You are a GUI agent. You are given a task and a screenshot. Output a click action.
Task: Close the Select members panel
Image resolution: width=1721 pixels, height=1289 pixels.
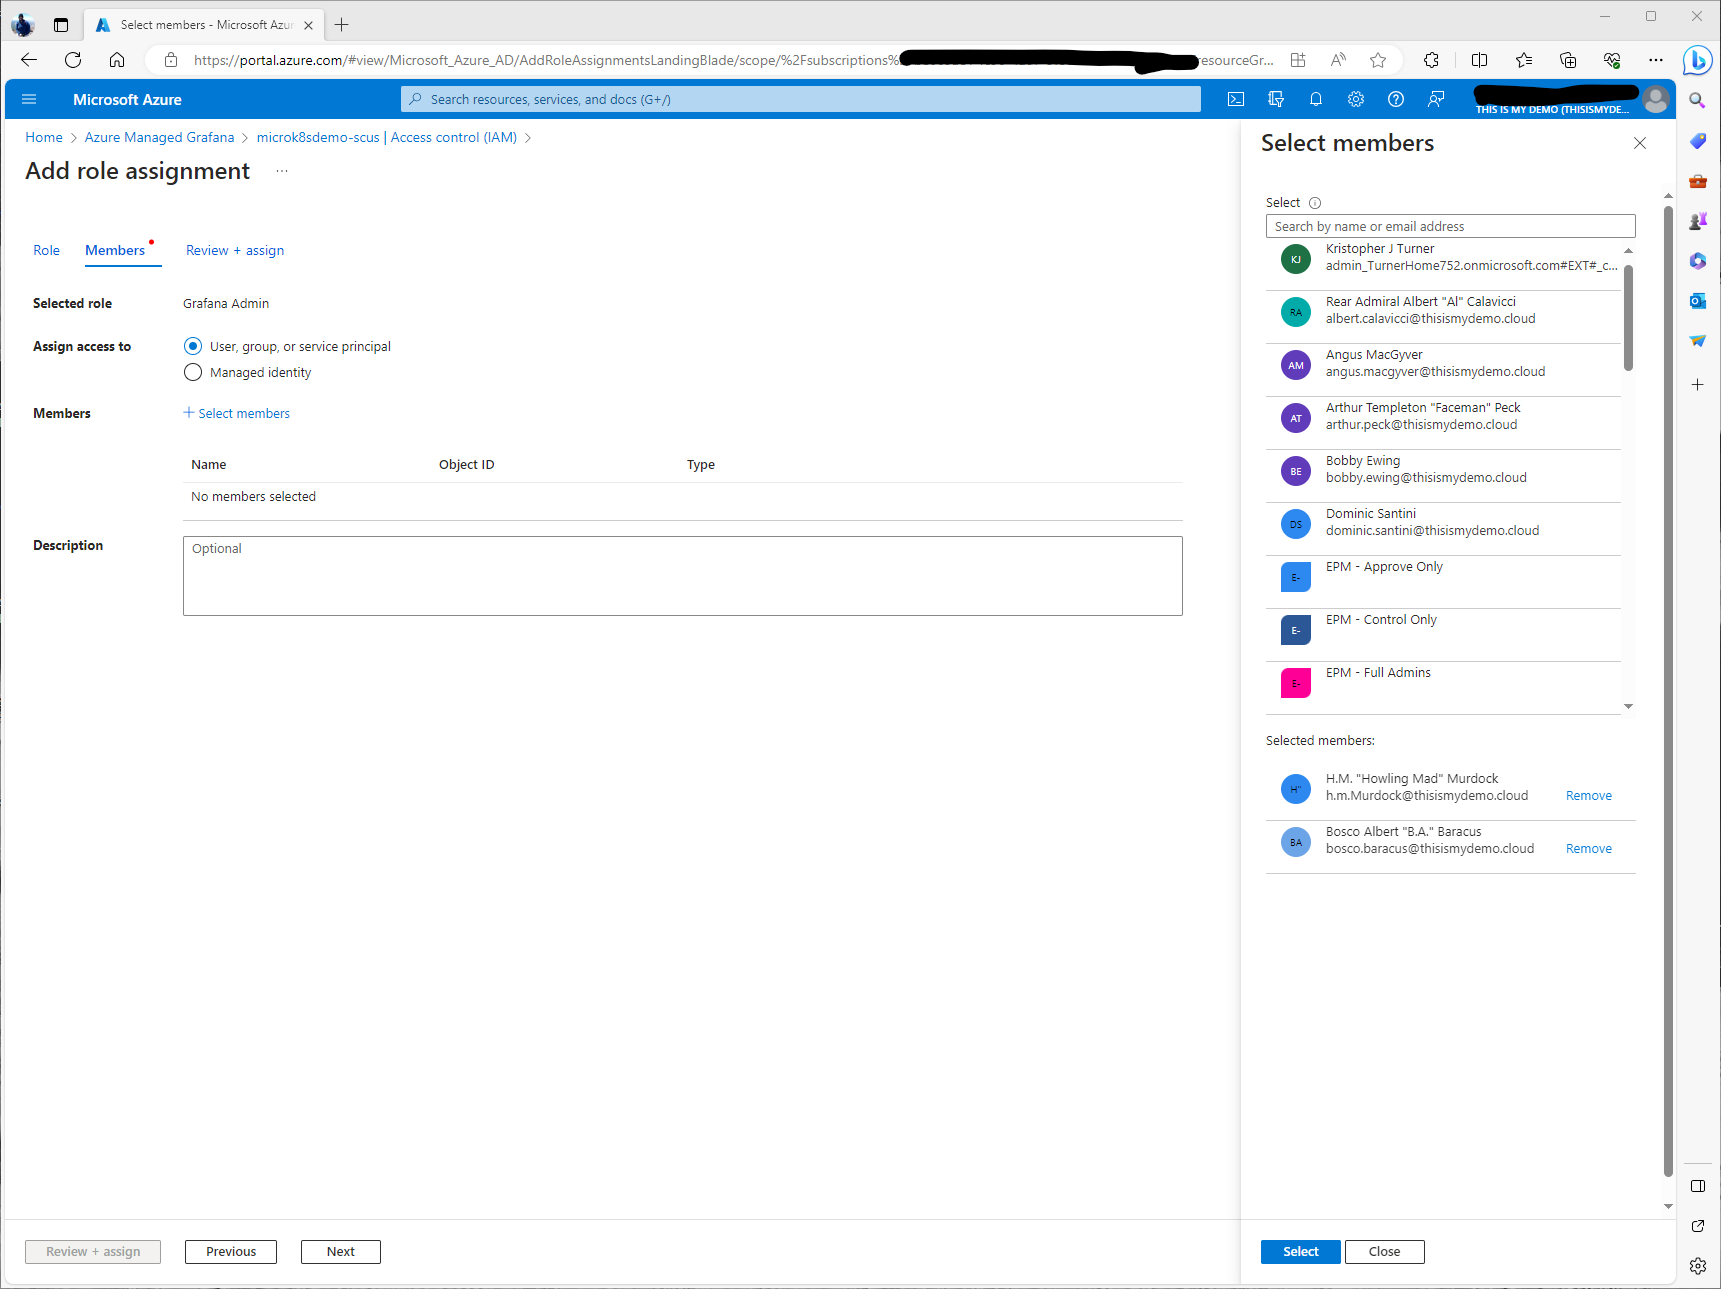[1640, 143]
